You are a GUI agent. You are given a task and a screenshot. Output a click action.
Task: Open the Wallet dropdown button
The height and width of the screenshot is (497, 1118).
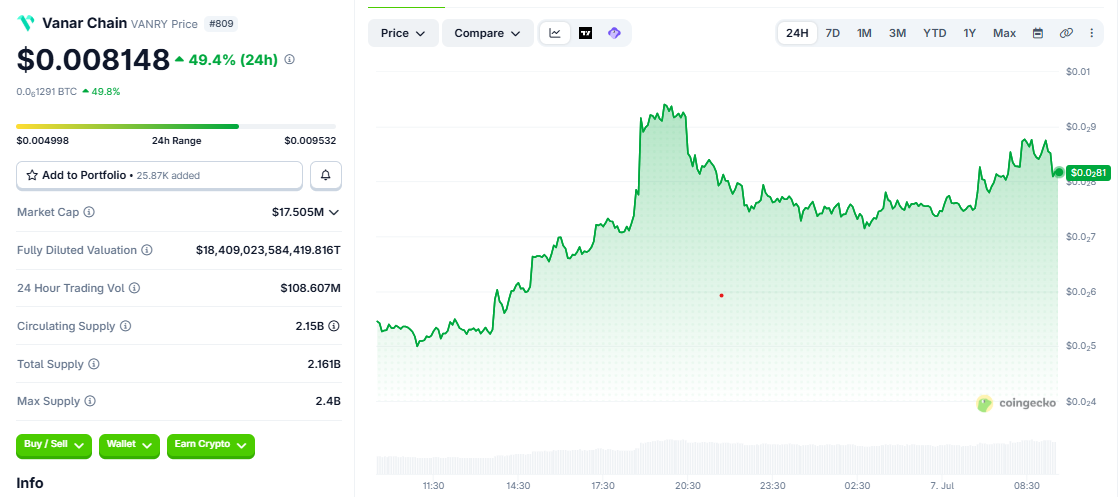[129, 445]
